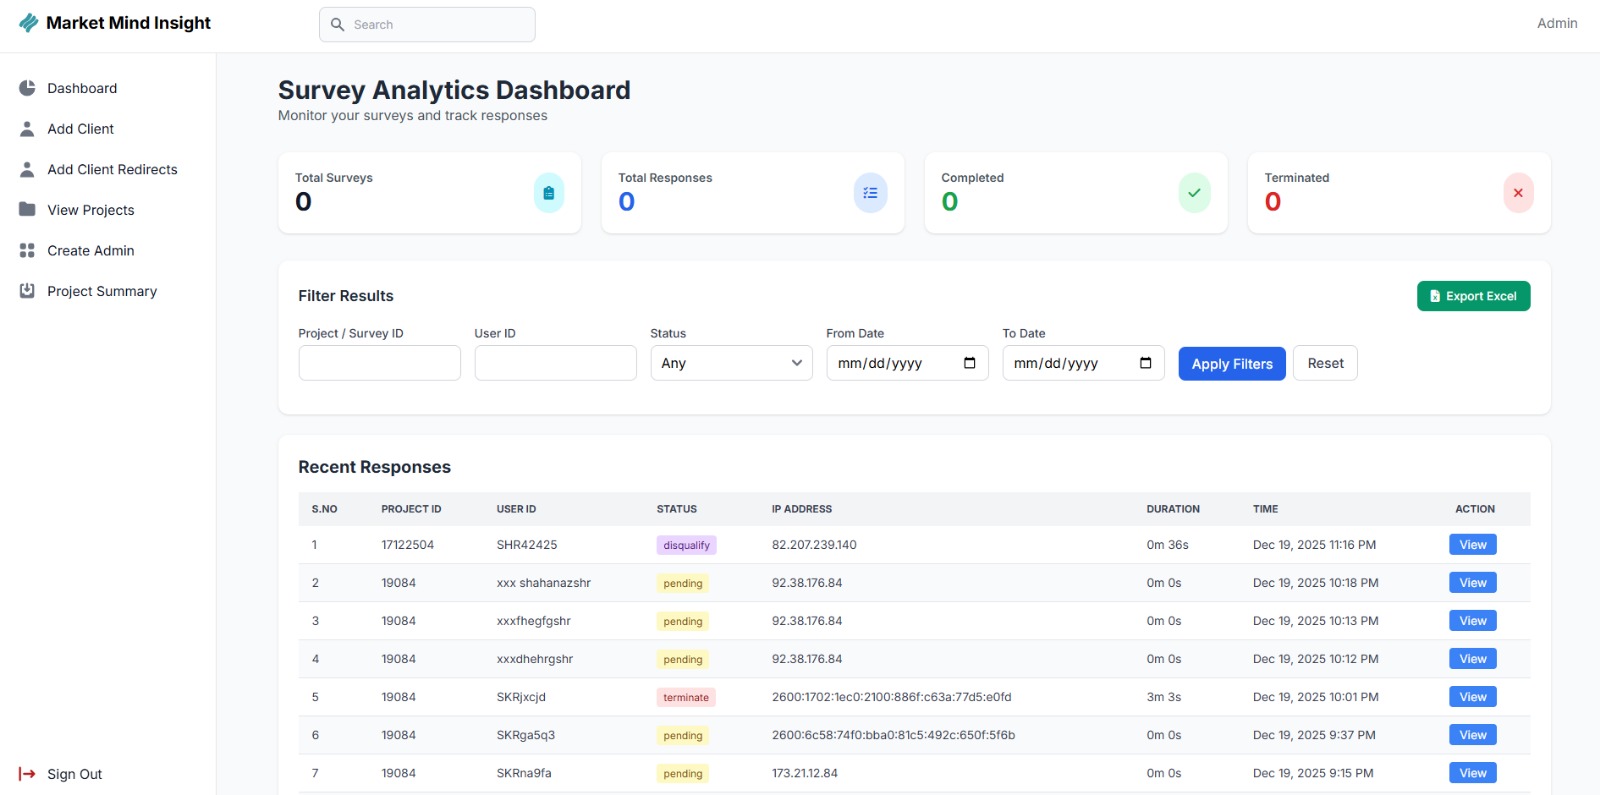Image resolution: width=1600 pixels, height=795 pixels.
Task: Click the Add Client Redirects person icon
Action: pyautogui.click(x=27, y=170)
